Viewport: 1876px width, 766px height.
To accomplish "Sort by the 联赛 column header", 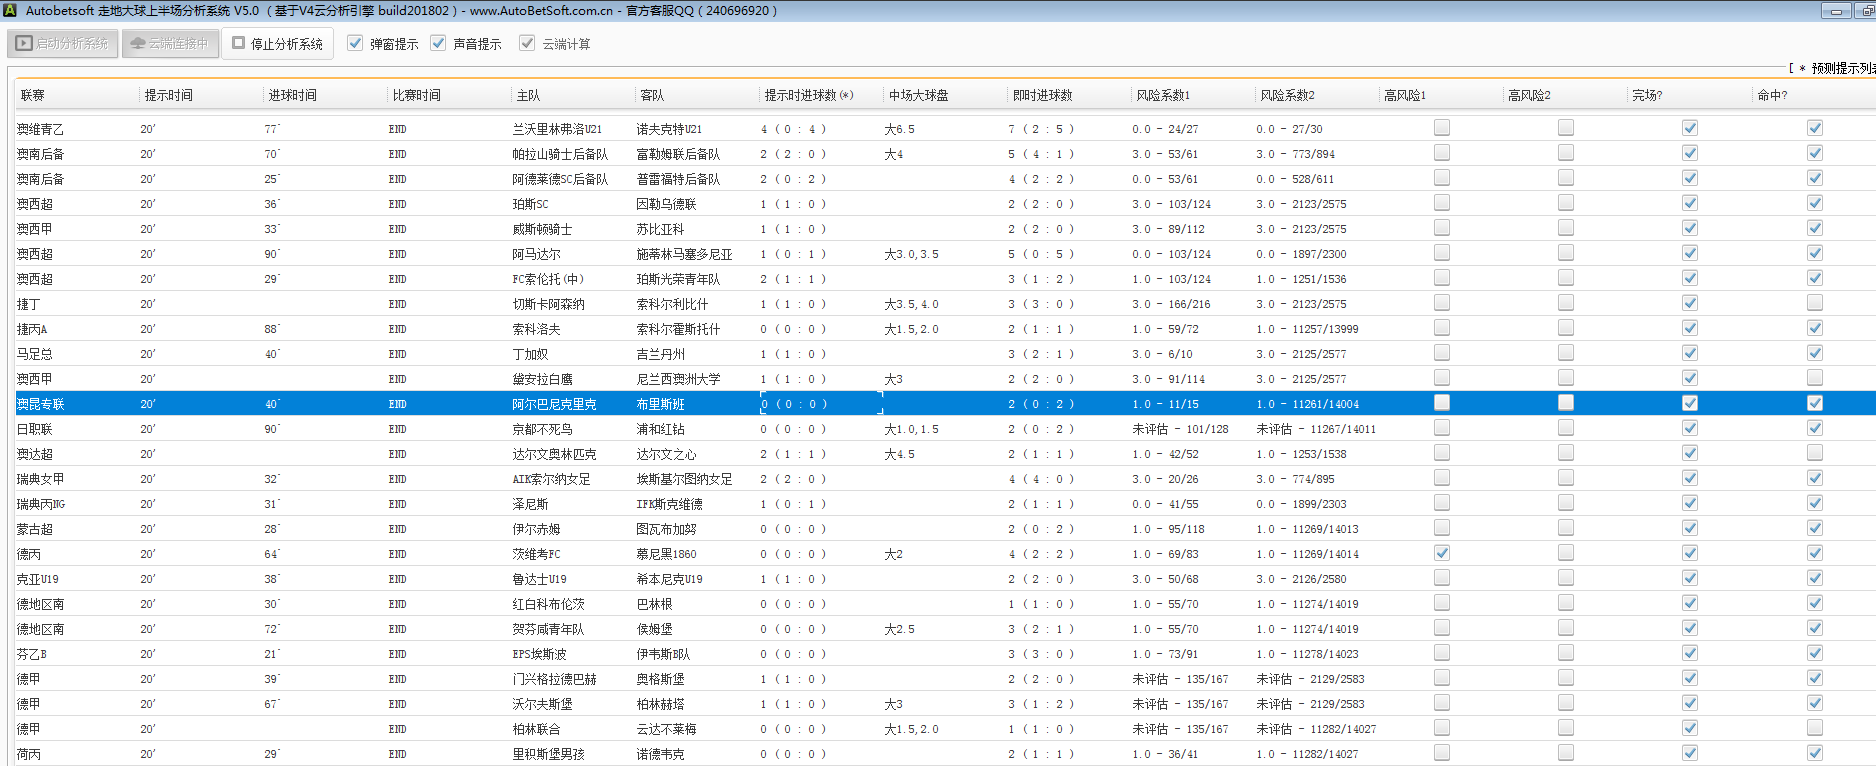I will [x=33, y=95].
